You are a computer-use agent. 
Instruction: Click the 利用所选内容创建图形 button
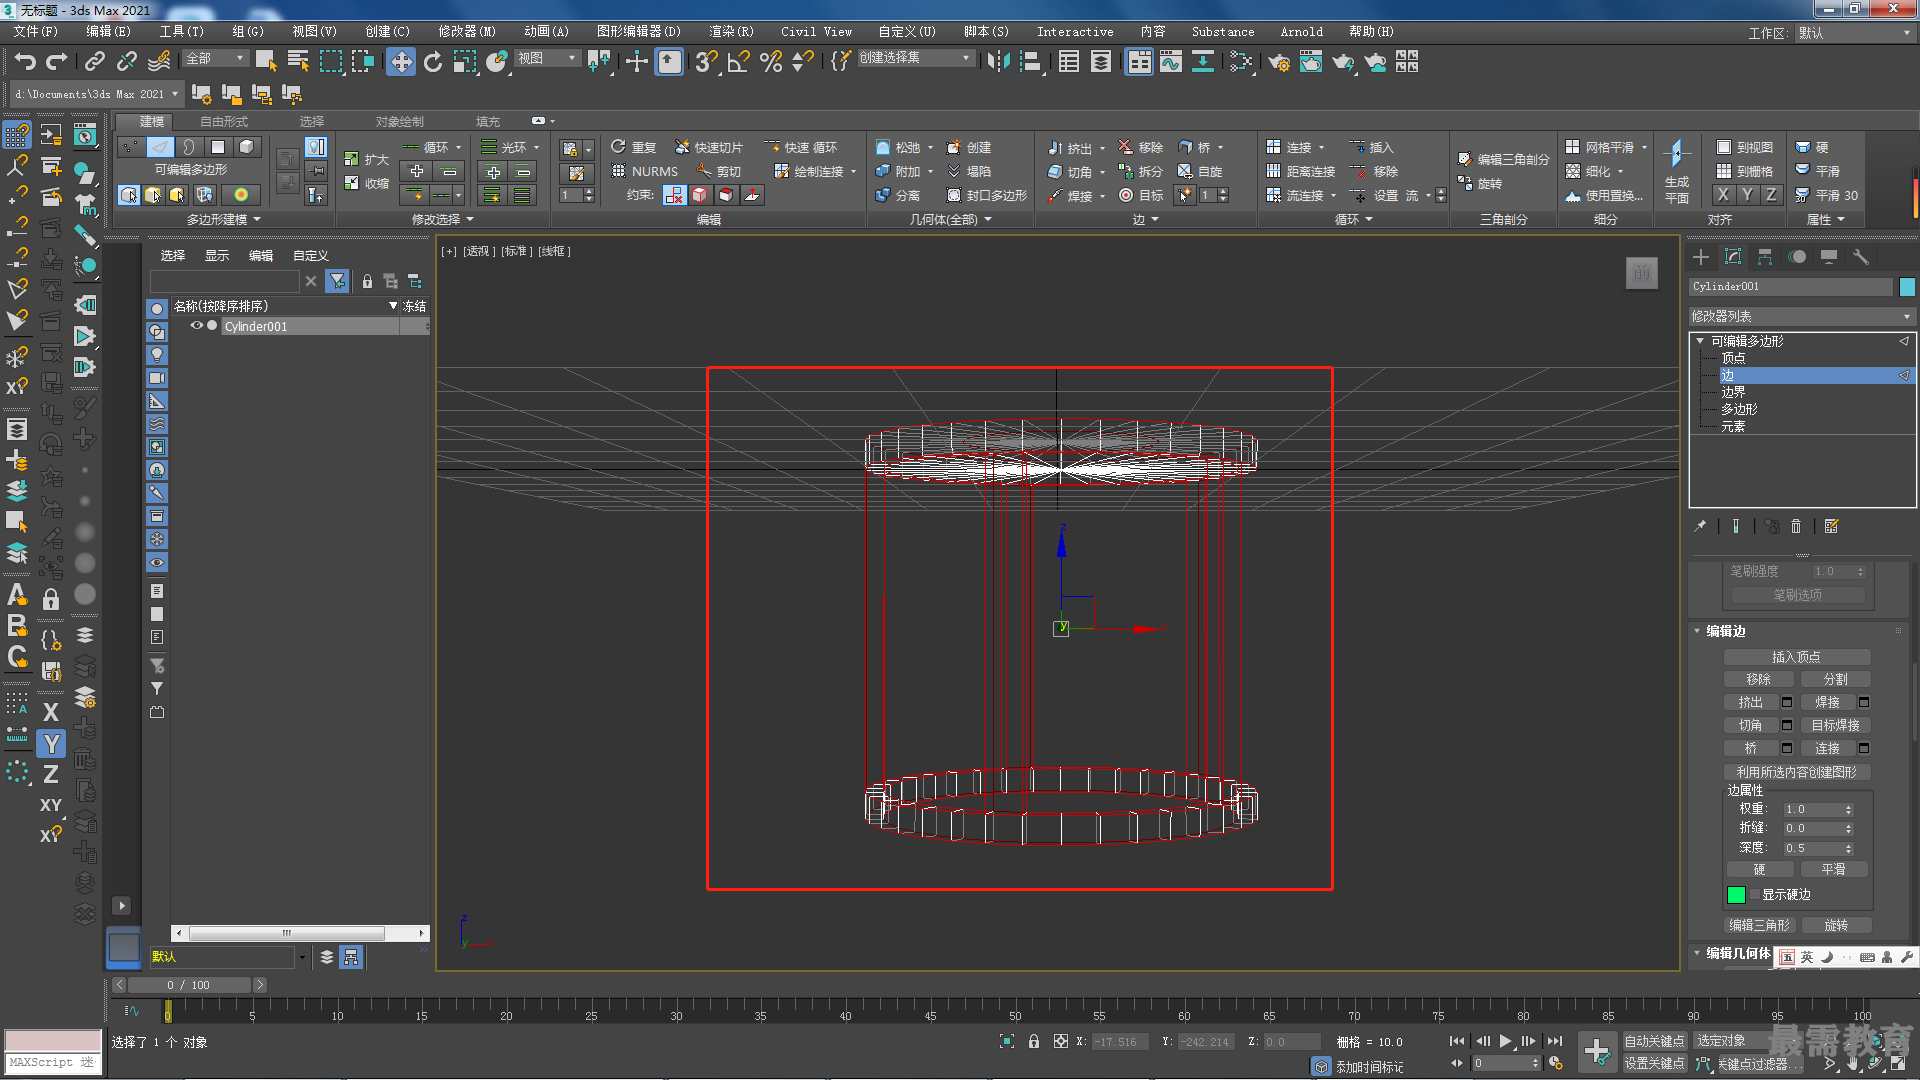pyautogui.click(x=1796, y=772)
